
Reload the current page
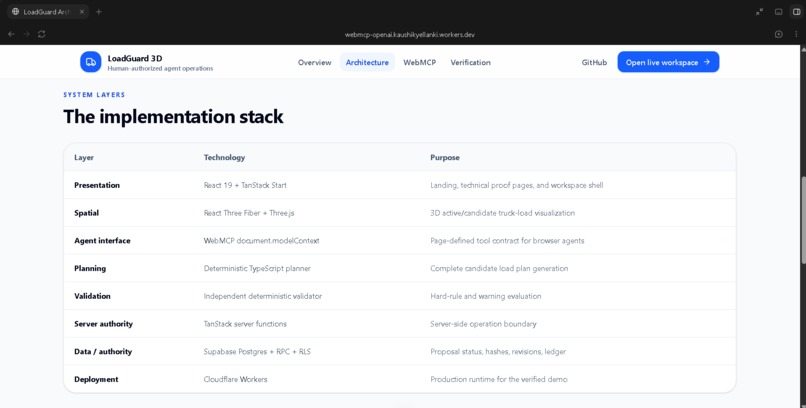pyautogui.click(x=42, y=34)
